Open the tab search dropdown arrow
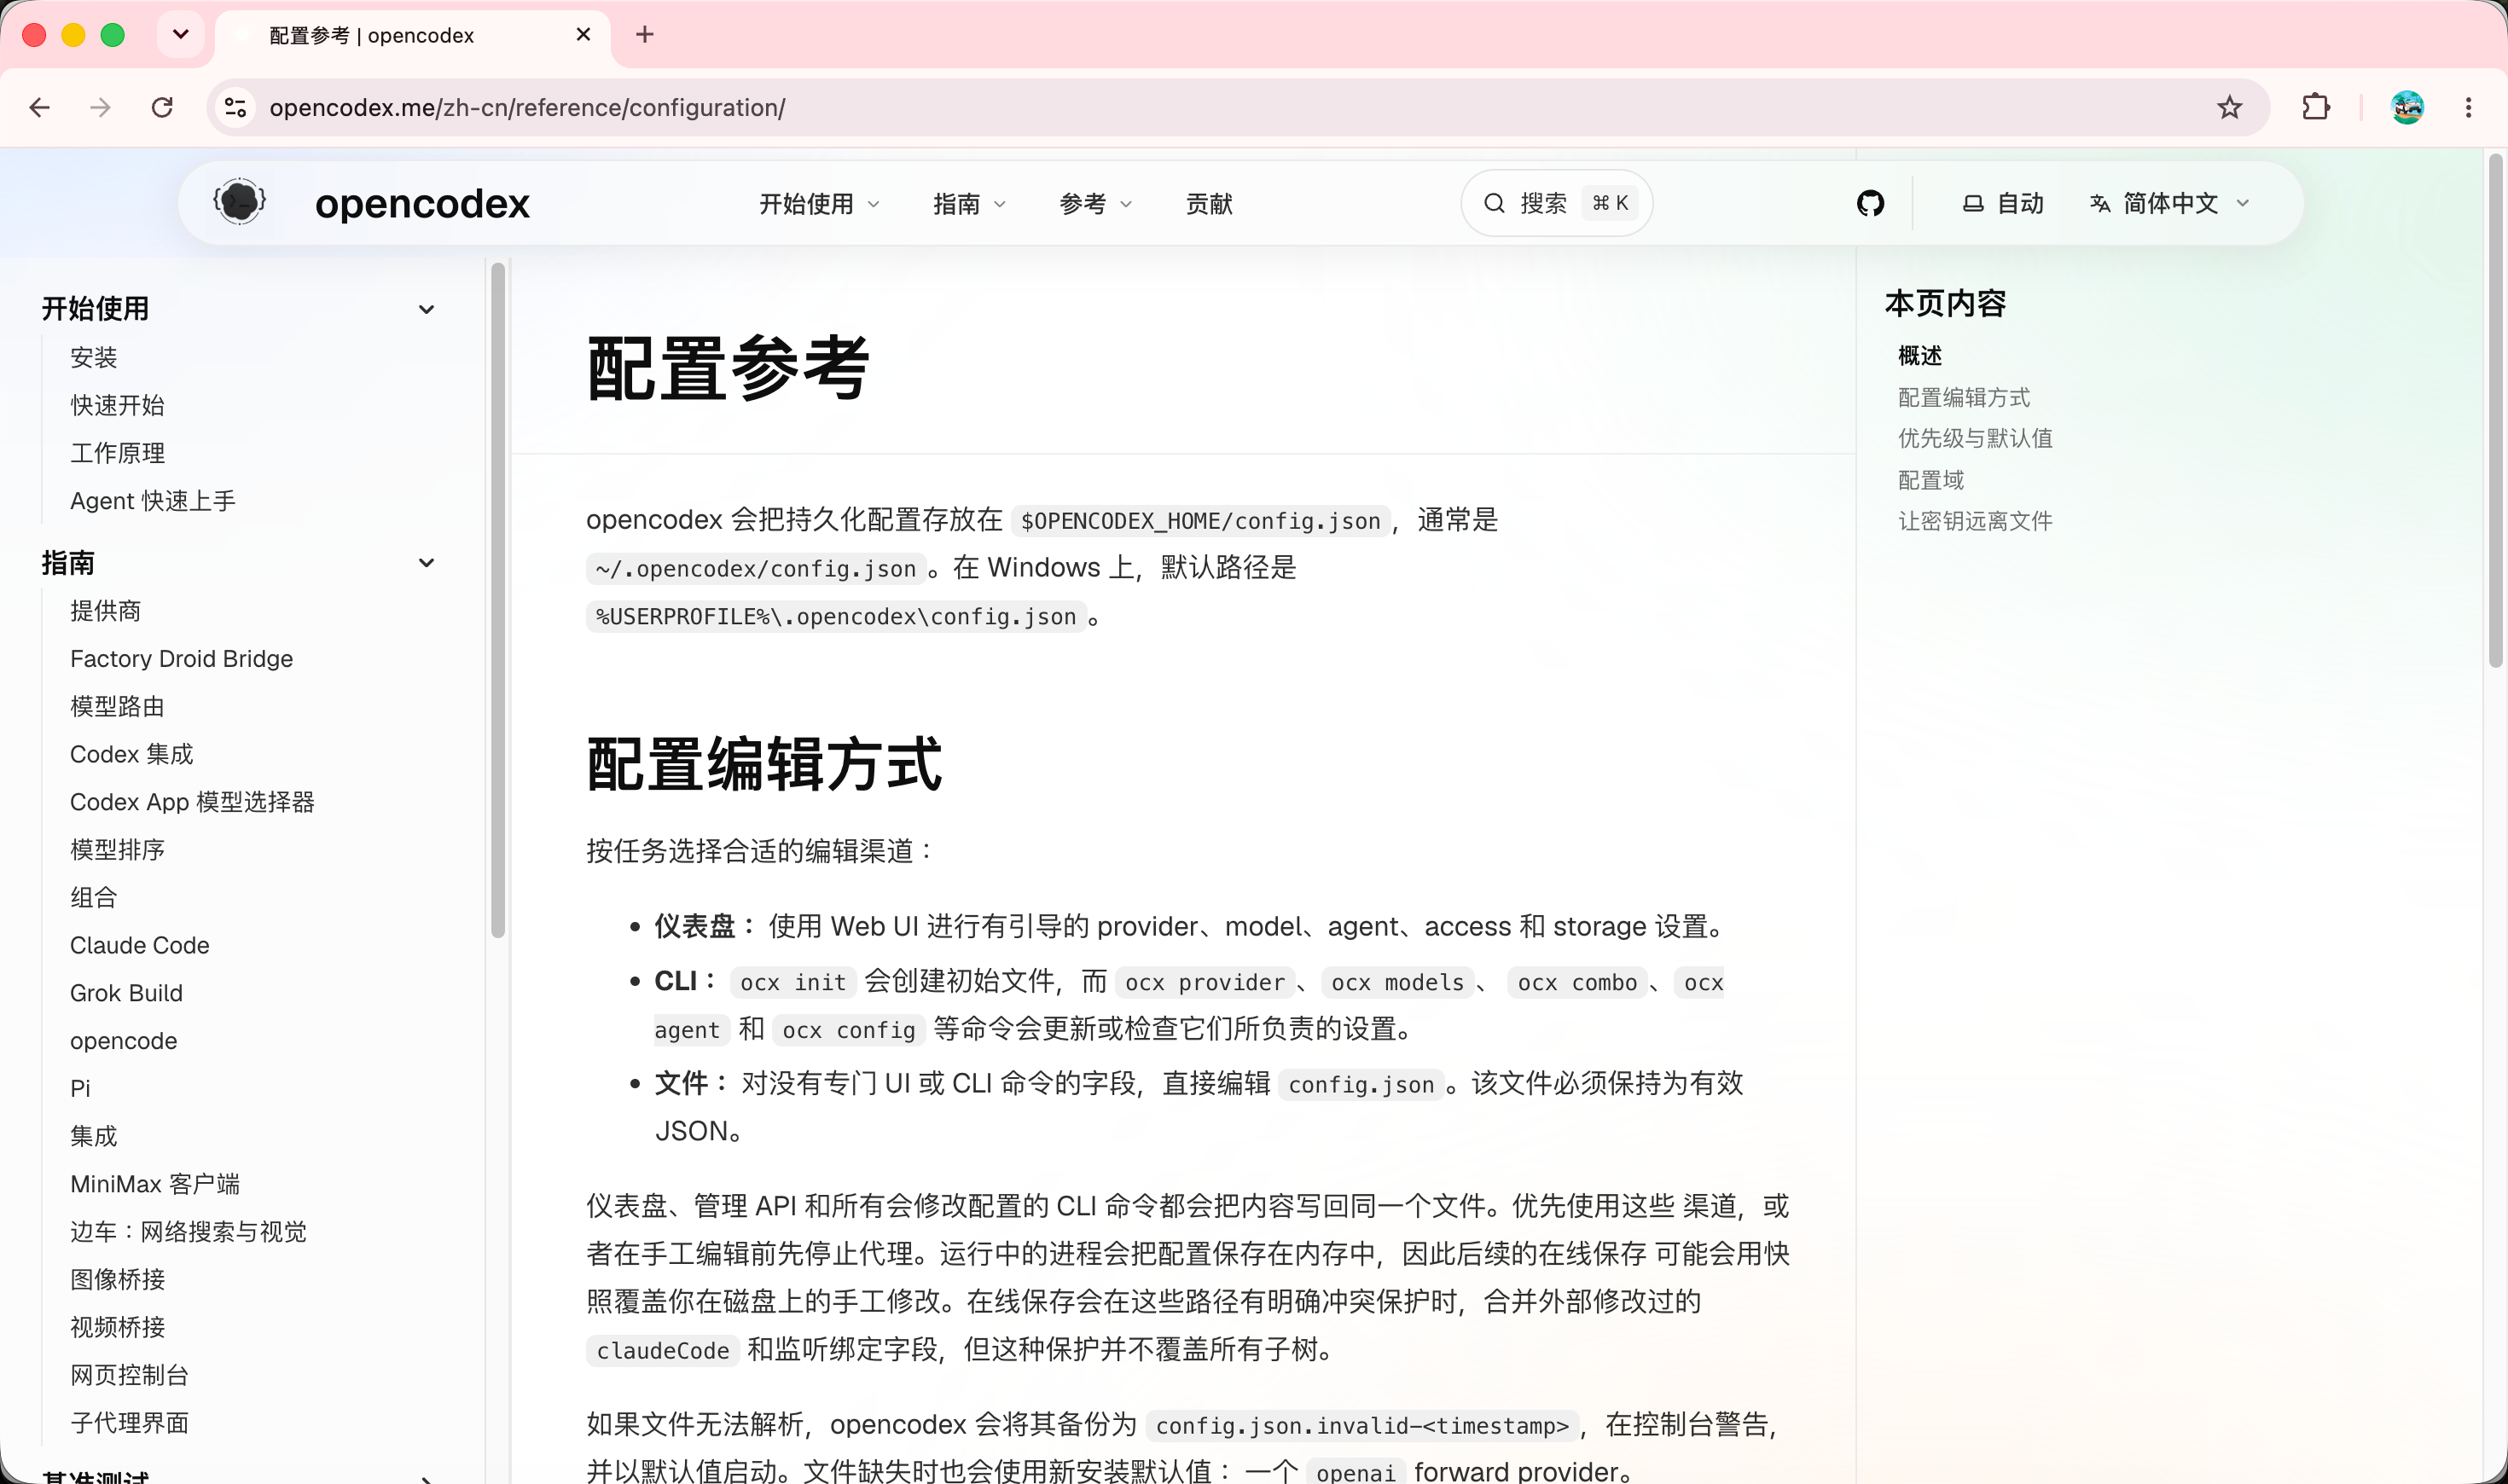This screenshot has height=1484, width=2508. 181,35
